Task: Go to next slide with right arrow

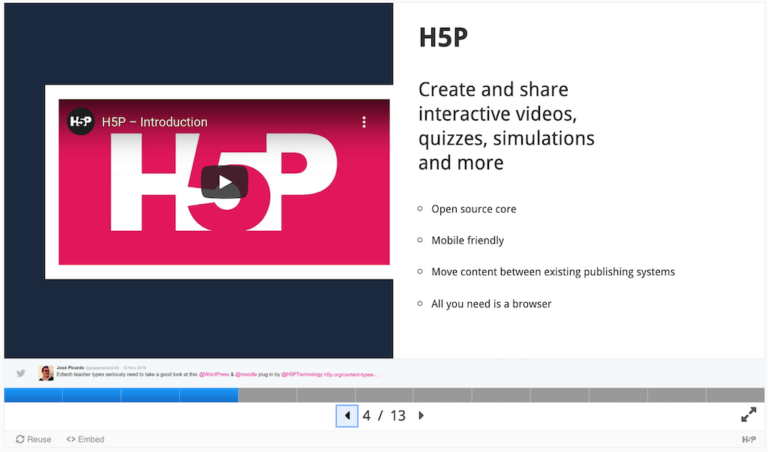Action: coord(421,416)
